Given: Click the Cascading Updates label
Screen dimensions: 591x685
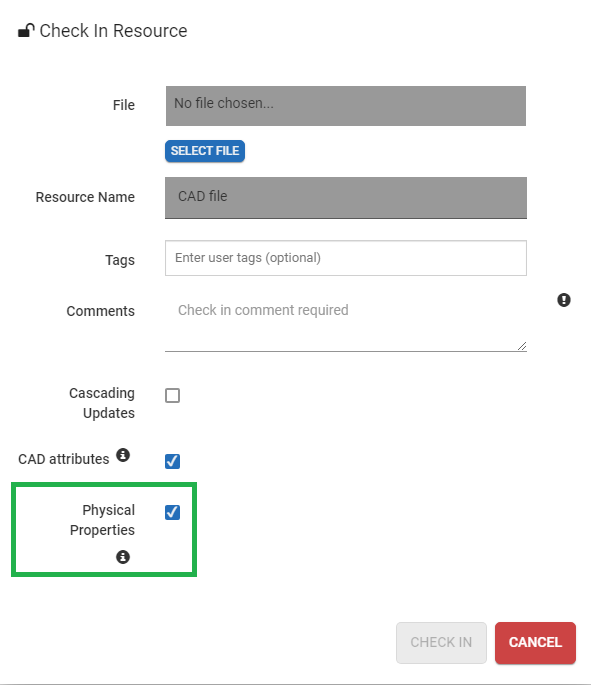Looking at the screenshot, I should (102, 403).
